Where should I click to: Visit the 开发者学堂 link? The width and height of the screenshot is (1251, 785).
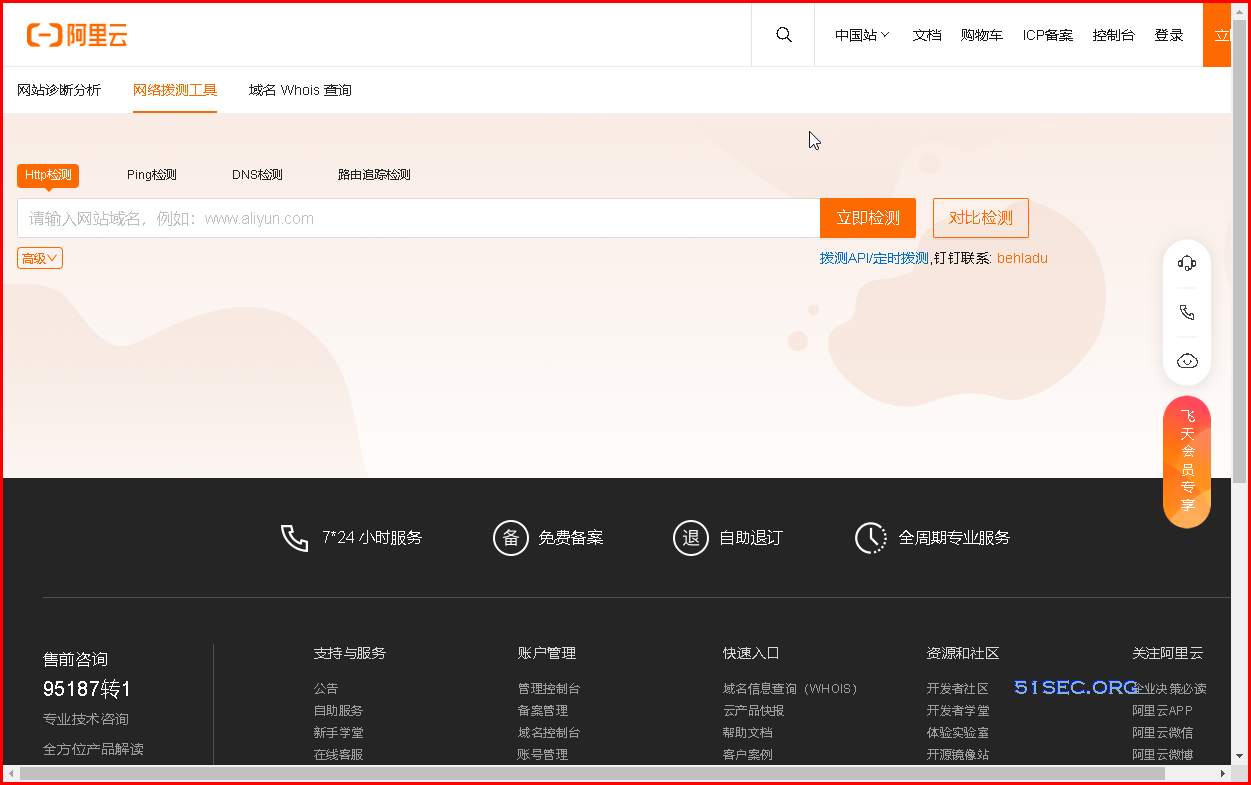[x=958, y=710]
